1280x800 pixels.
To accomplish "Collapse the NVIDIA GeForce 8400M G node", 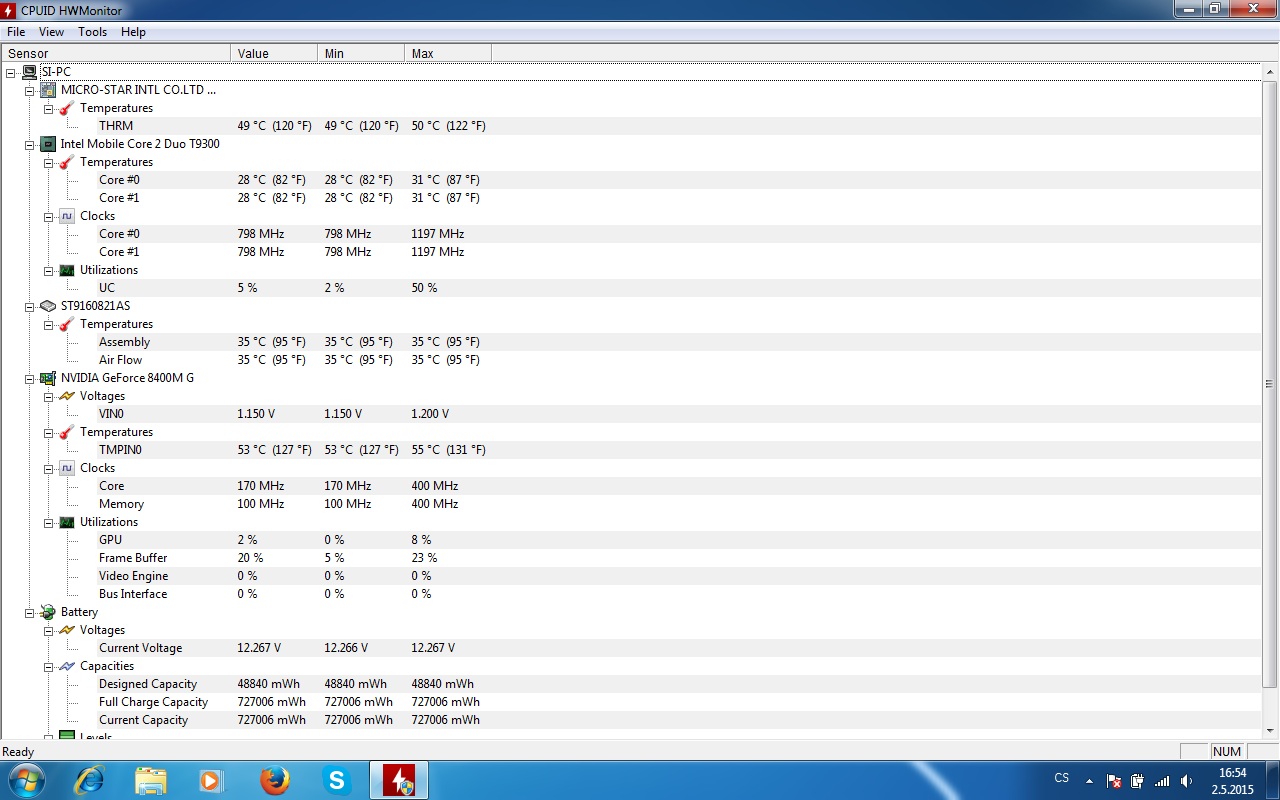I will point(29,378).
